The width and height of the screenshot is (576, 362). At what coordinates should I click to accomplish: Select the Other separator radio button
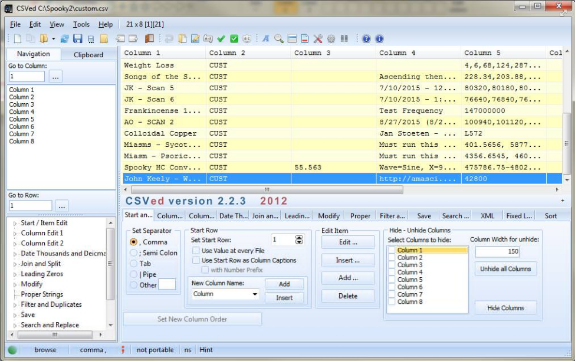(x=134, y=285)
